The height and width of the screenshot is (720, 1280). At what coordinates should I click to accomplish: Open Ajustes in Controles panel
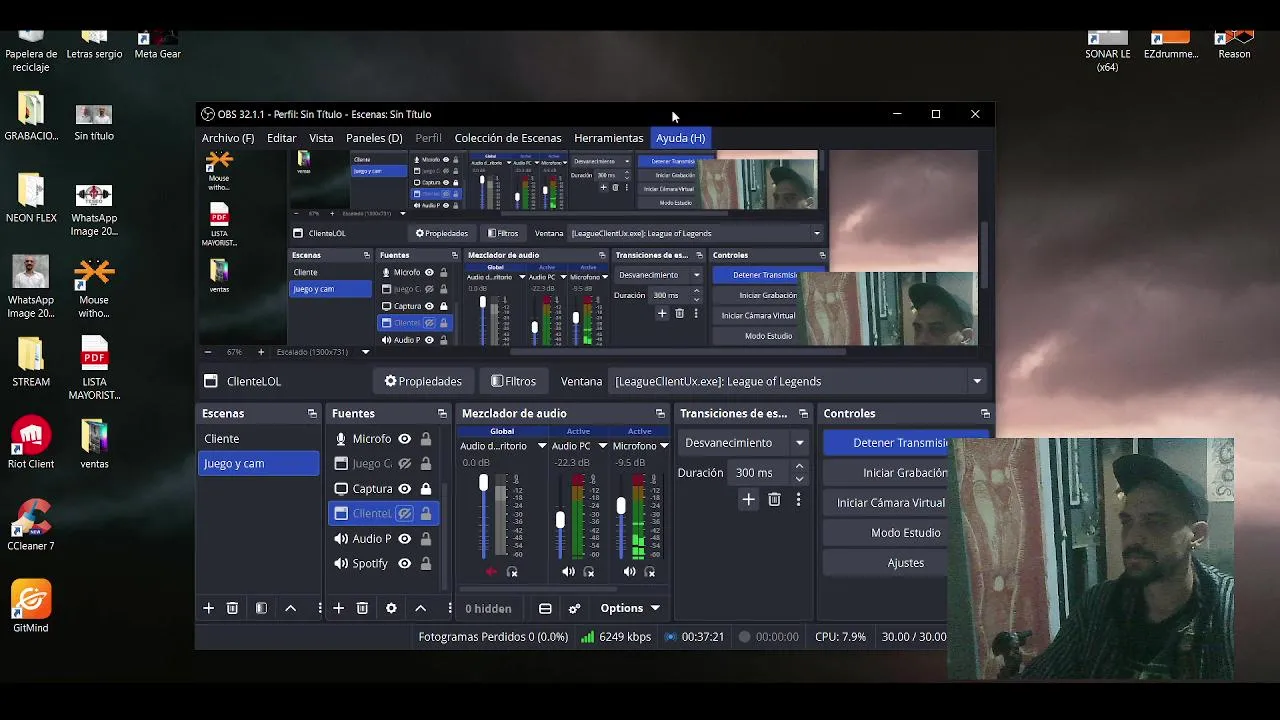pos(886,563)
